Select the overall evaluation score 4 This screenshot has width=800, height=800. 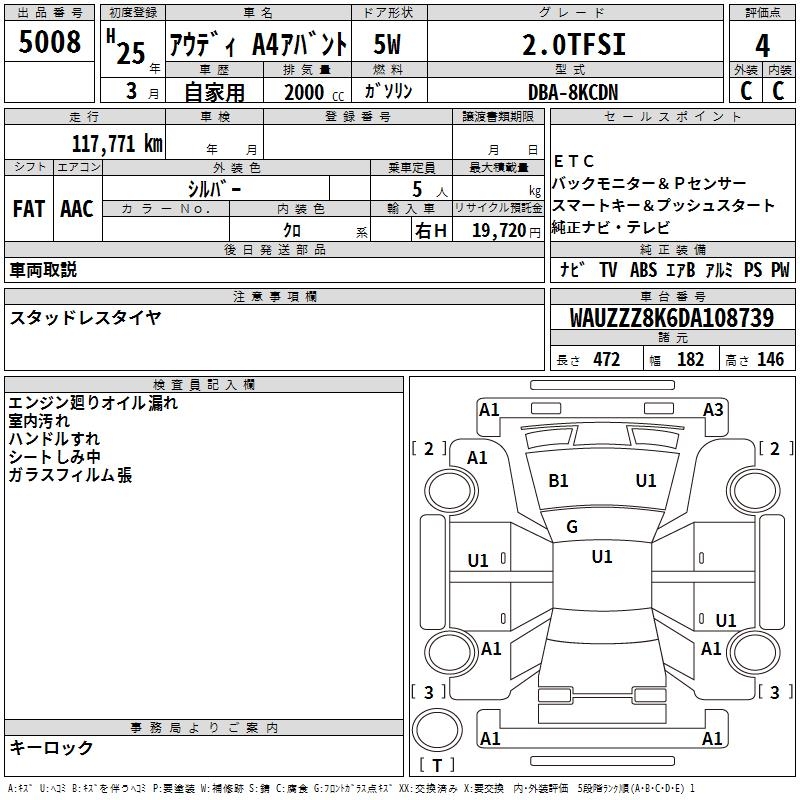(x=762, y=45)
